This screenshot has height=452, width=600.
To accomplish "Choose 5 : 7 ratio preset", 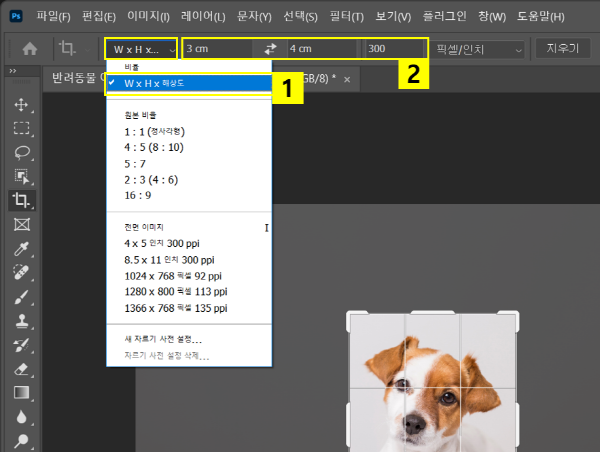I will [x=189, y=164].
